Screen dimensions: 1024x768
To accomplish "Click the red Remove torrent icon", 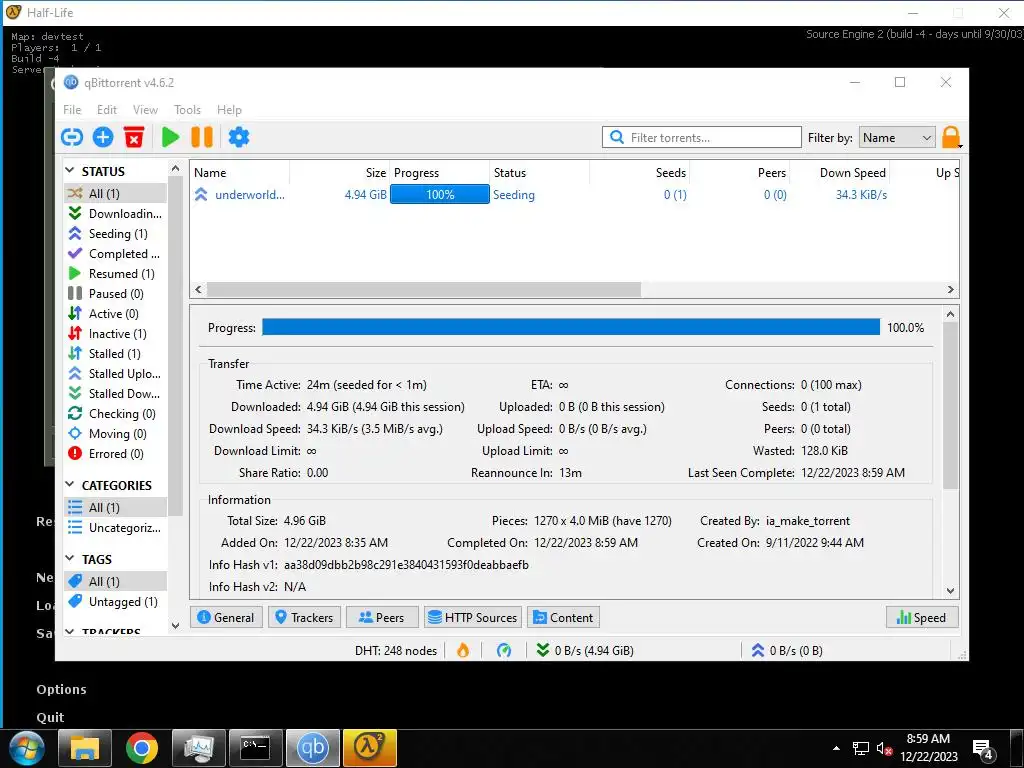I will coord(134,137).
